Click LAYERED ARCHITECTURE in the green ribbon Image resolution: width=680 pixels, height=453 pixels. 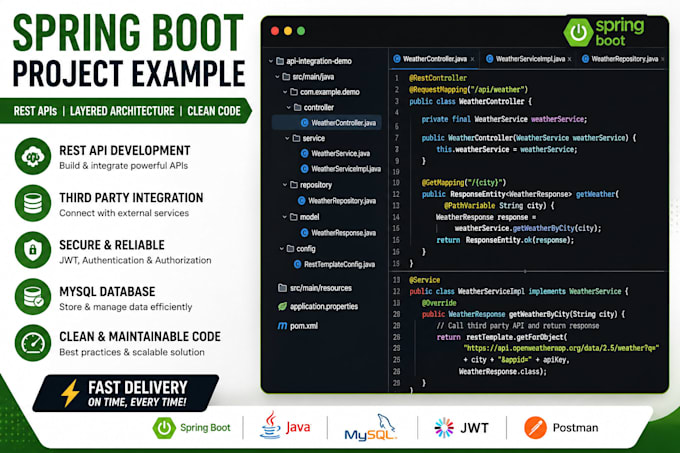coord(122,111)
